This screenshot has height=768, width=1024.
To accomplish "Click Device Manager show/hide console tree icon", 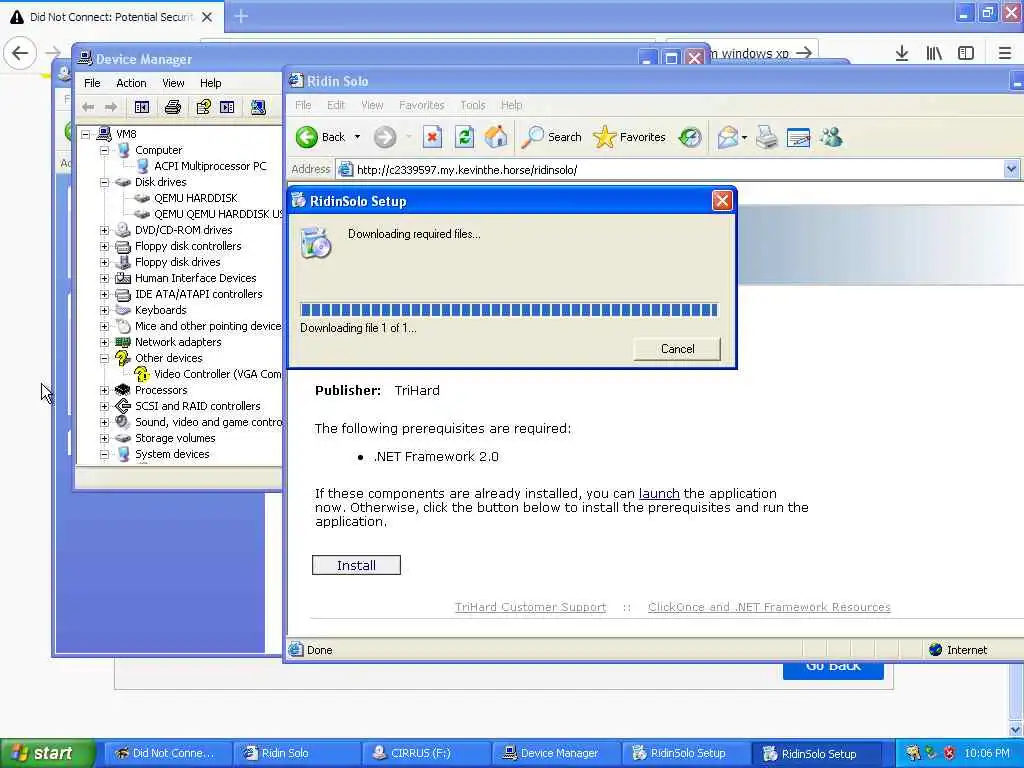I will (x=142, y=107).
